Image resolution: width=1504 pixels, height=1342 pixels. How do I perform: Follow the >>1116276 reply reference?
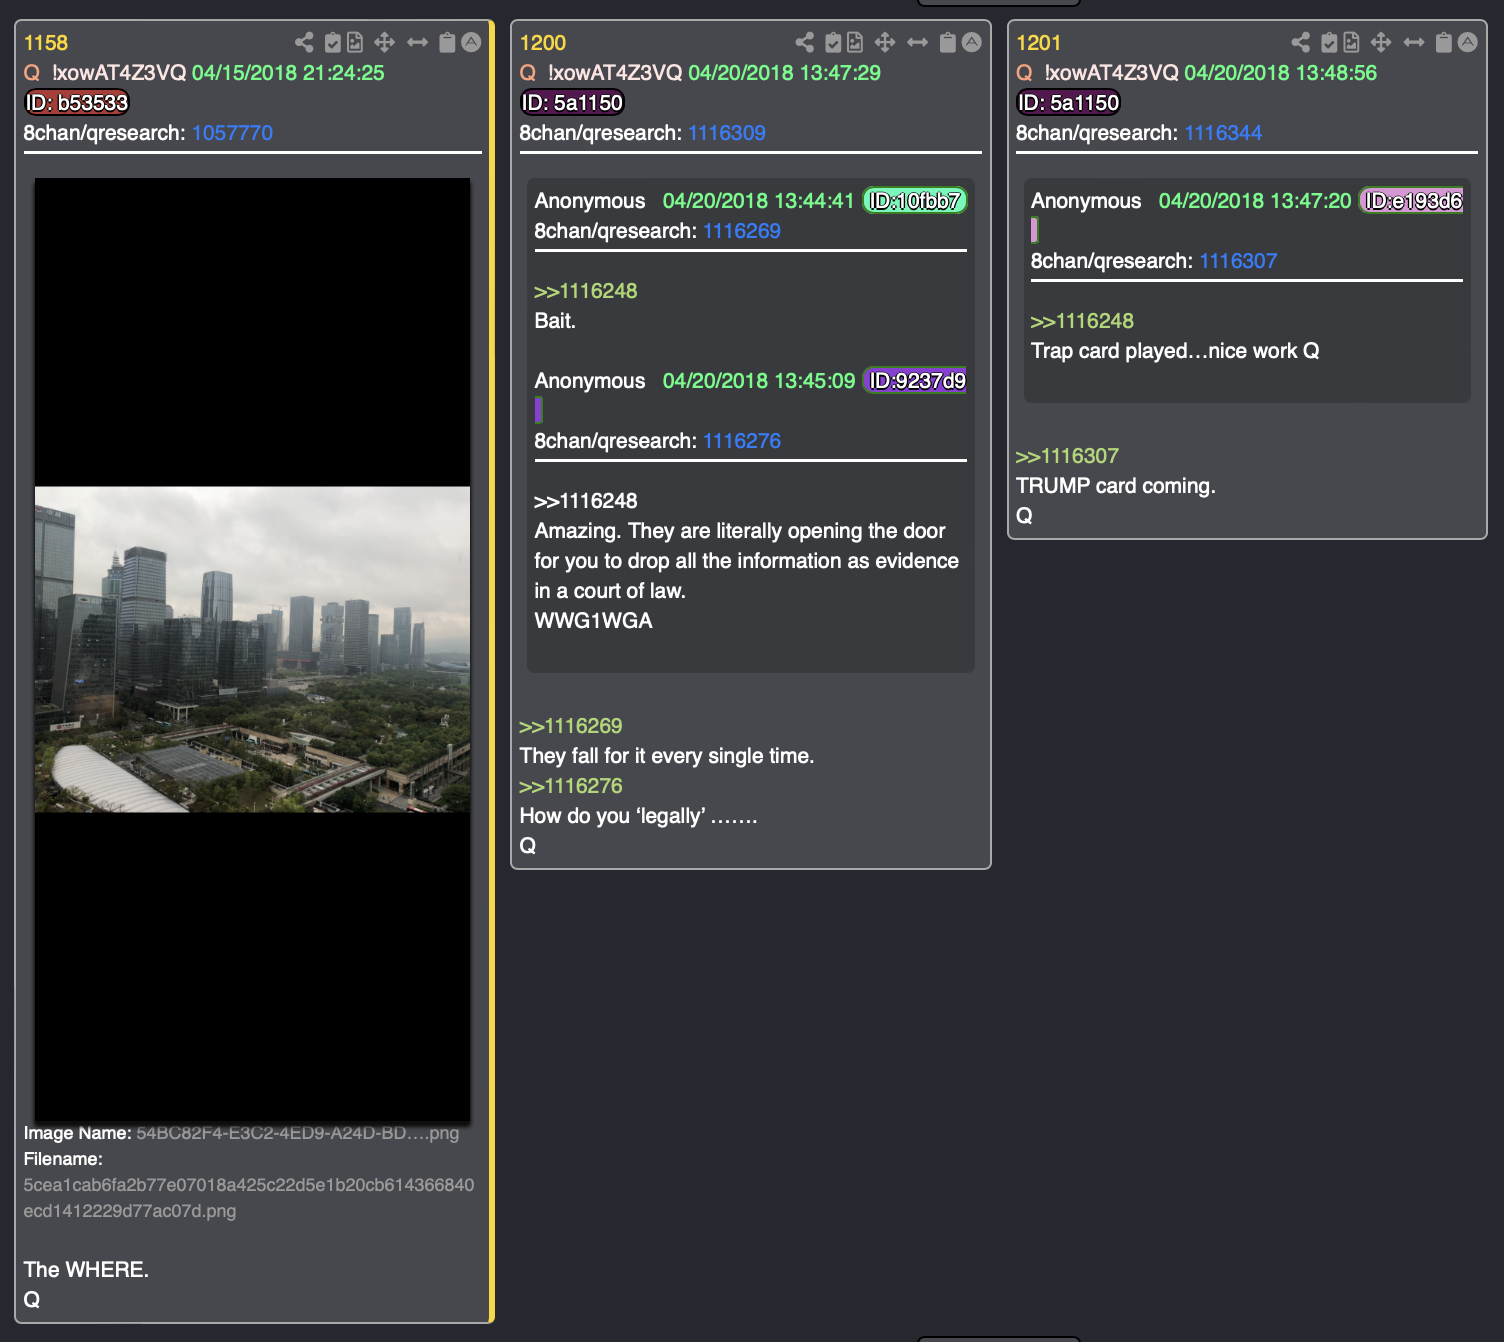click(x=571, y=786)
